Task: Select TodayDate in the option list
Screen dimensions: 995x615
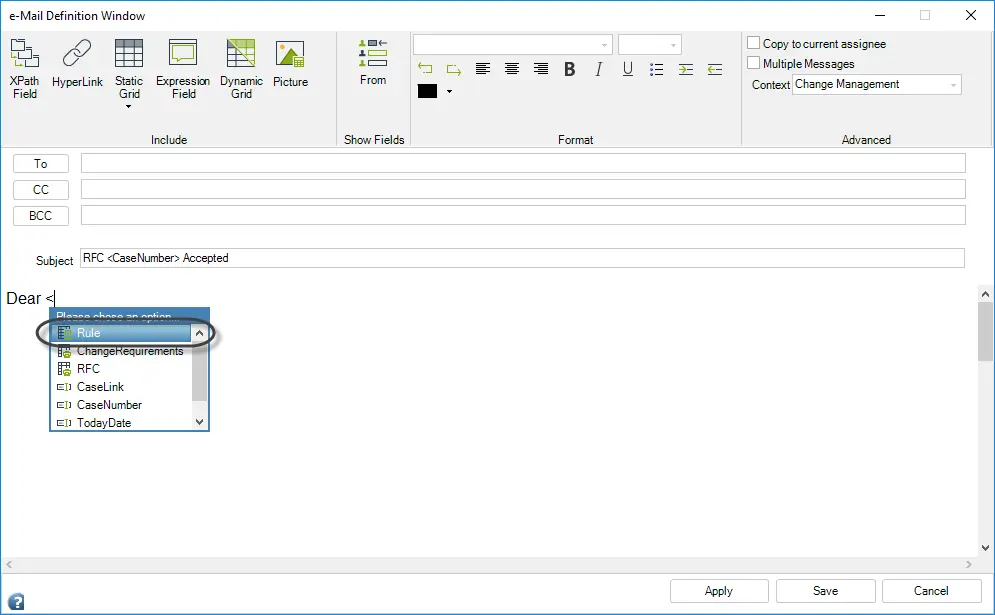Action: point(122,422)
